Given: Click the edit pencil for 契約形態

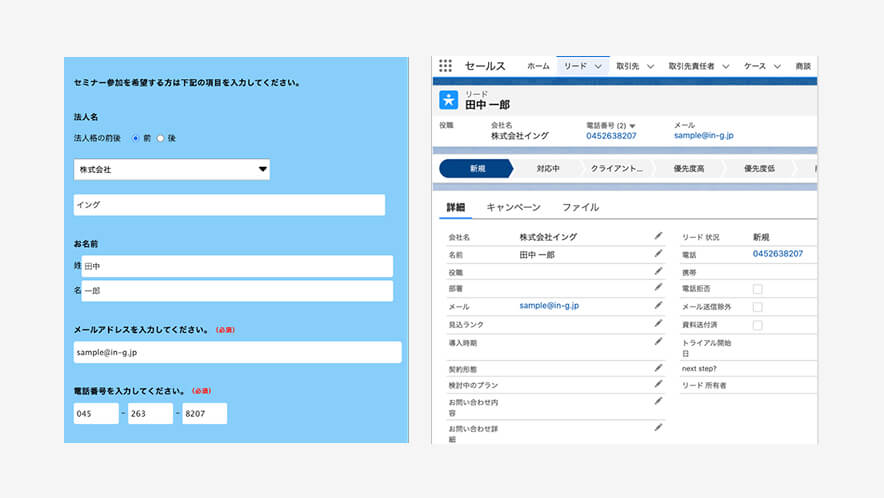Looking at the screenshot, I should [658, 368].
